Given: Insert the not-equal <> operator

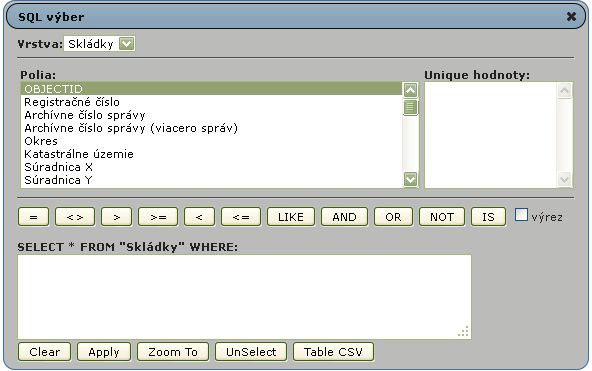Looking at the screenshot, I should click(75, 217).
